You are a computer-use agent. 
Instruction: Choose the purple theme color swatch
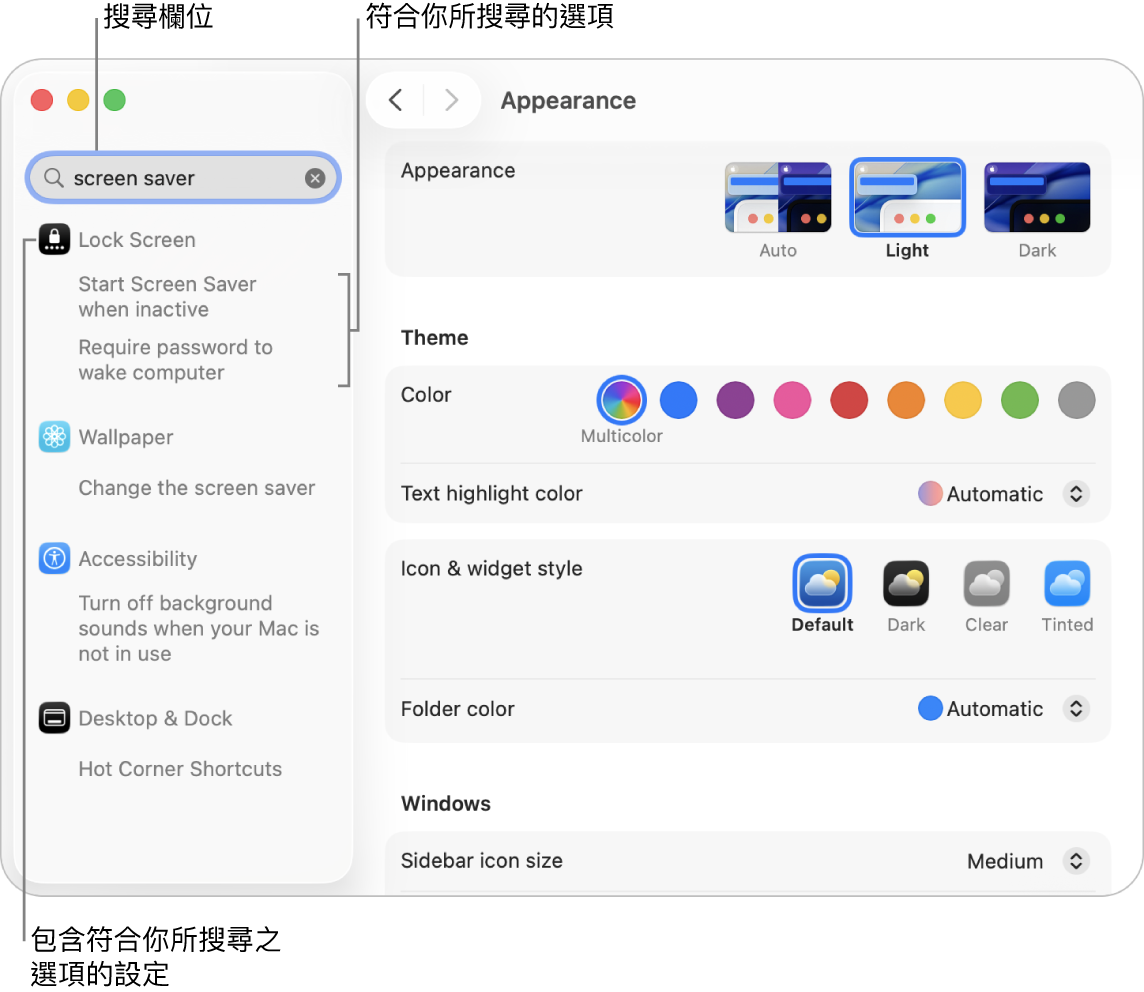pyautogui.click(x=735, y=401)
